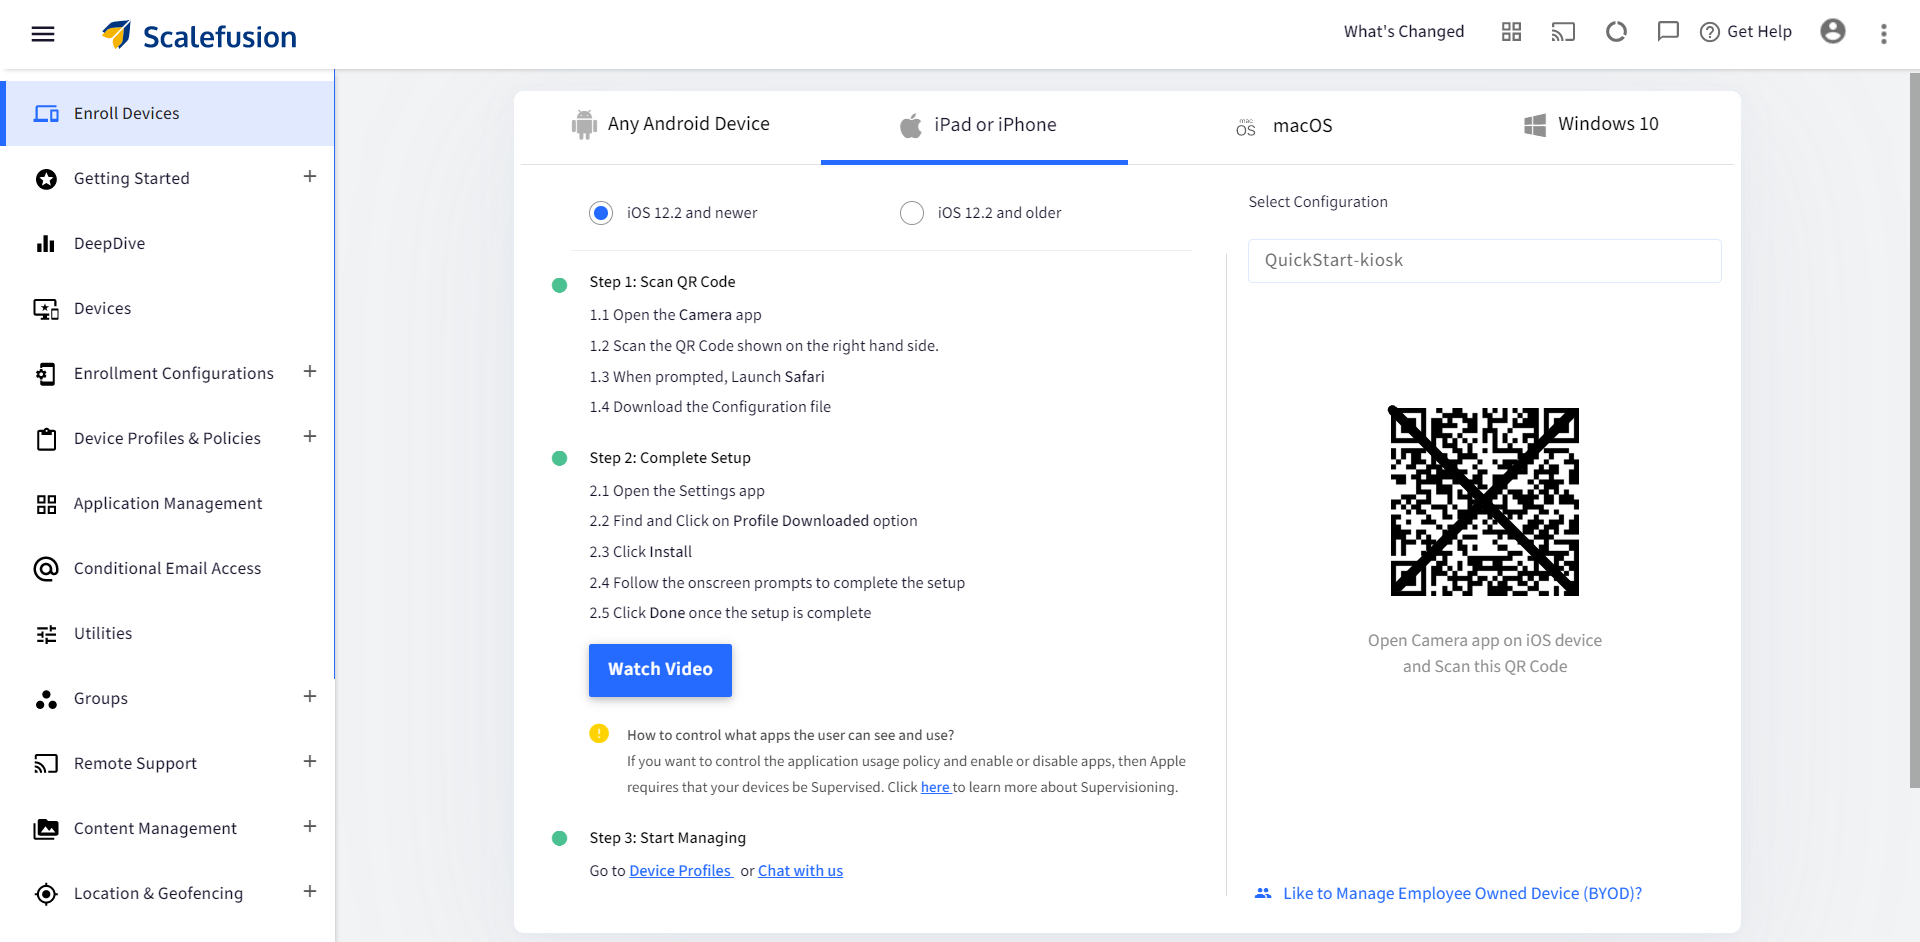This screenshot has height=942, width=1920.
Task: Click the enrollment QR code image
Action: (1484, 502)
